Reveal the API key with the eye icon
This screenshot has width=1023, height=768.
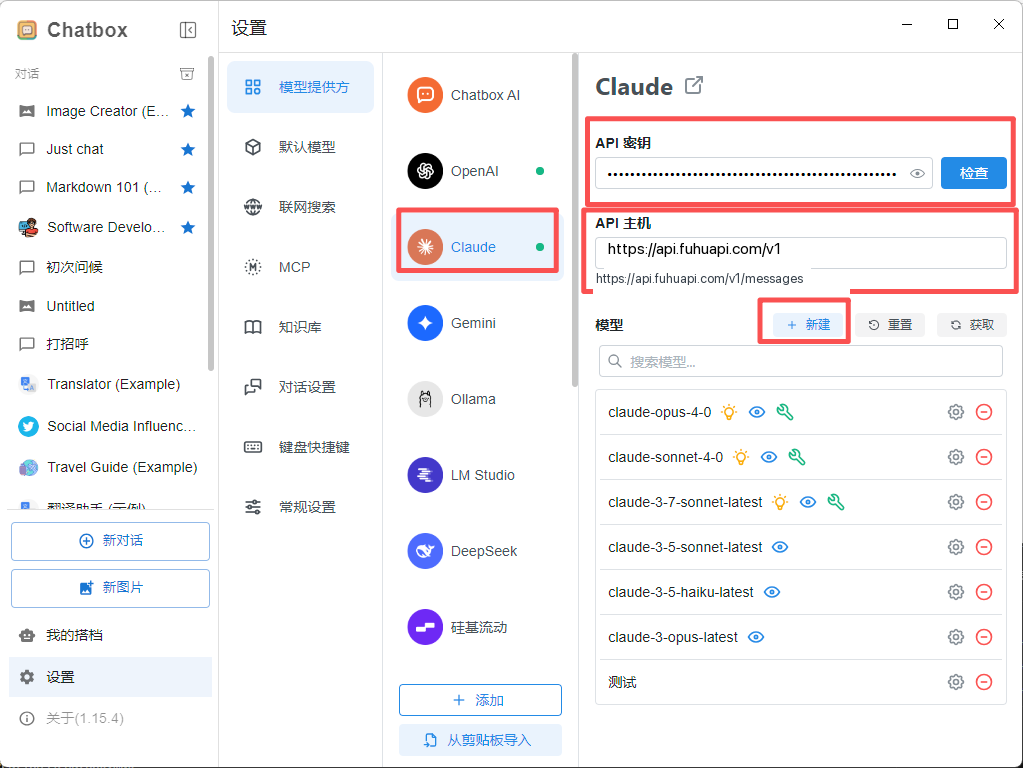[917, 174]
